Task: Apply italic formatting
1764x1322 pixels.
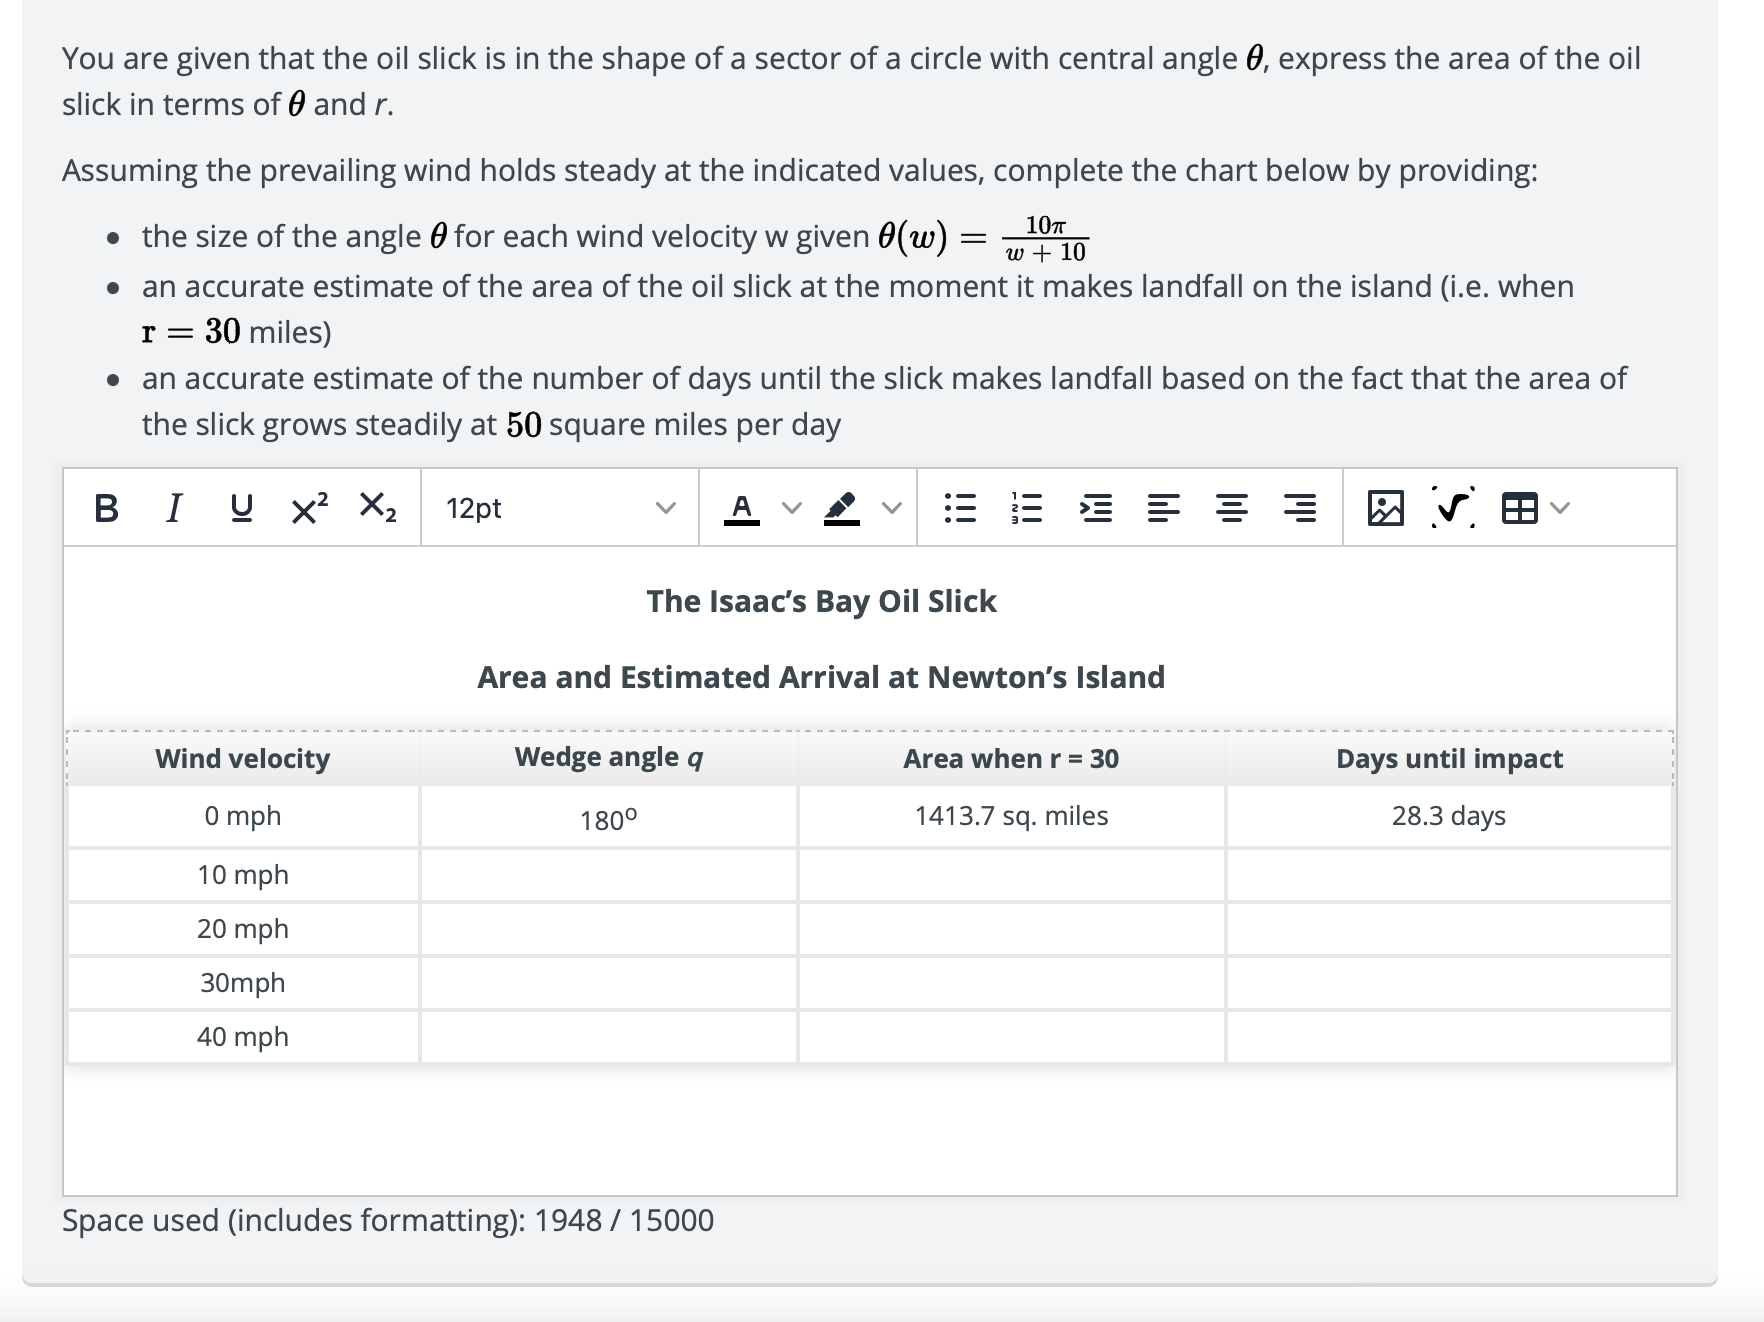Action: click(x=172, y=509)
